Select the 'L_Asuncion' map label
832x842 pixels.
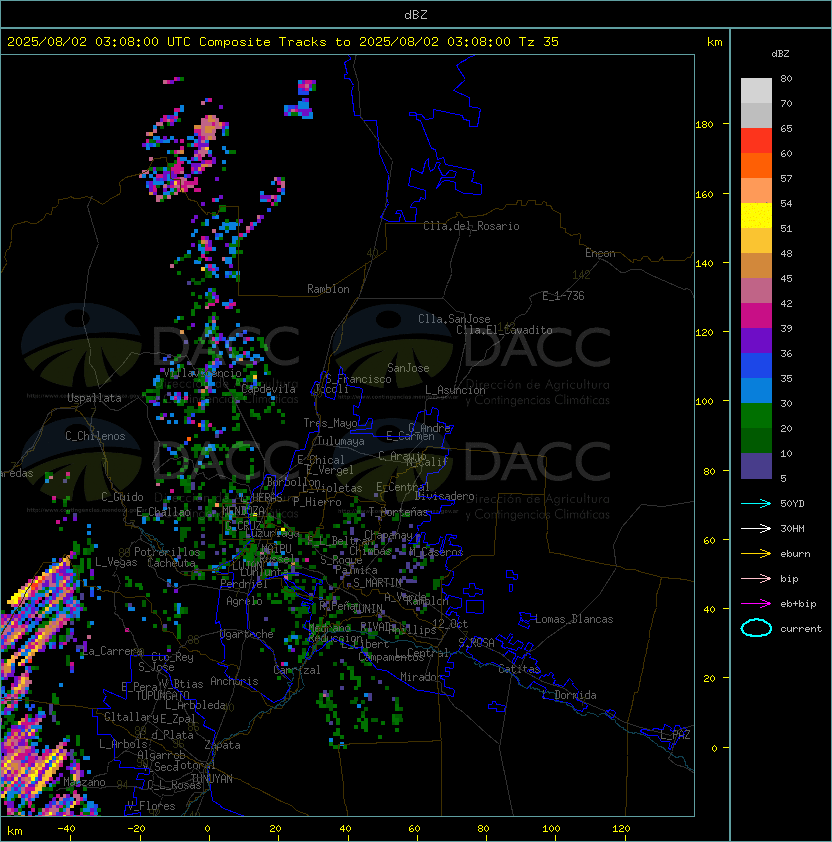click(455, 390)
